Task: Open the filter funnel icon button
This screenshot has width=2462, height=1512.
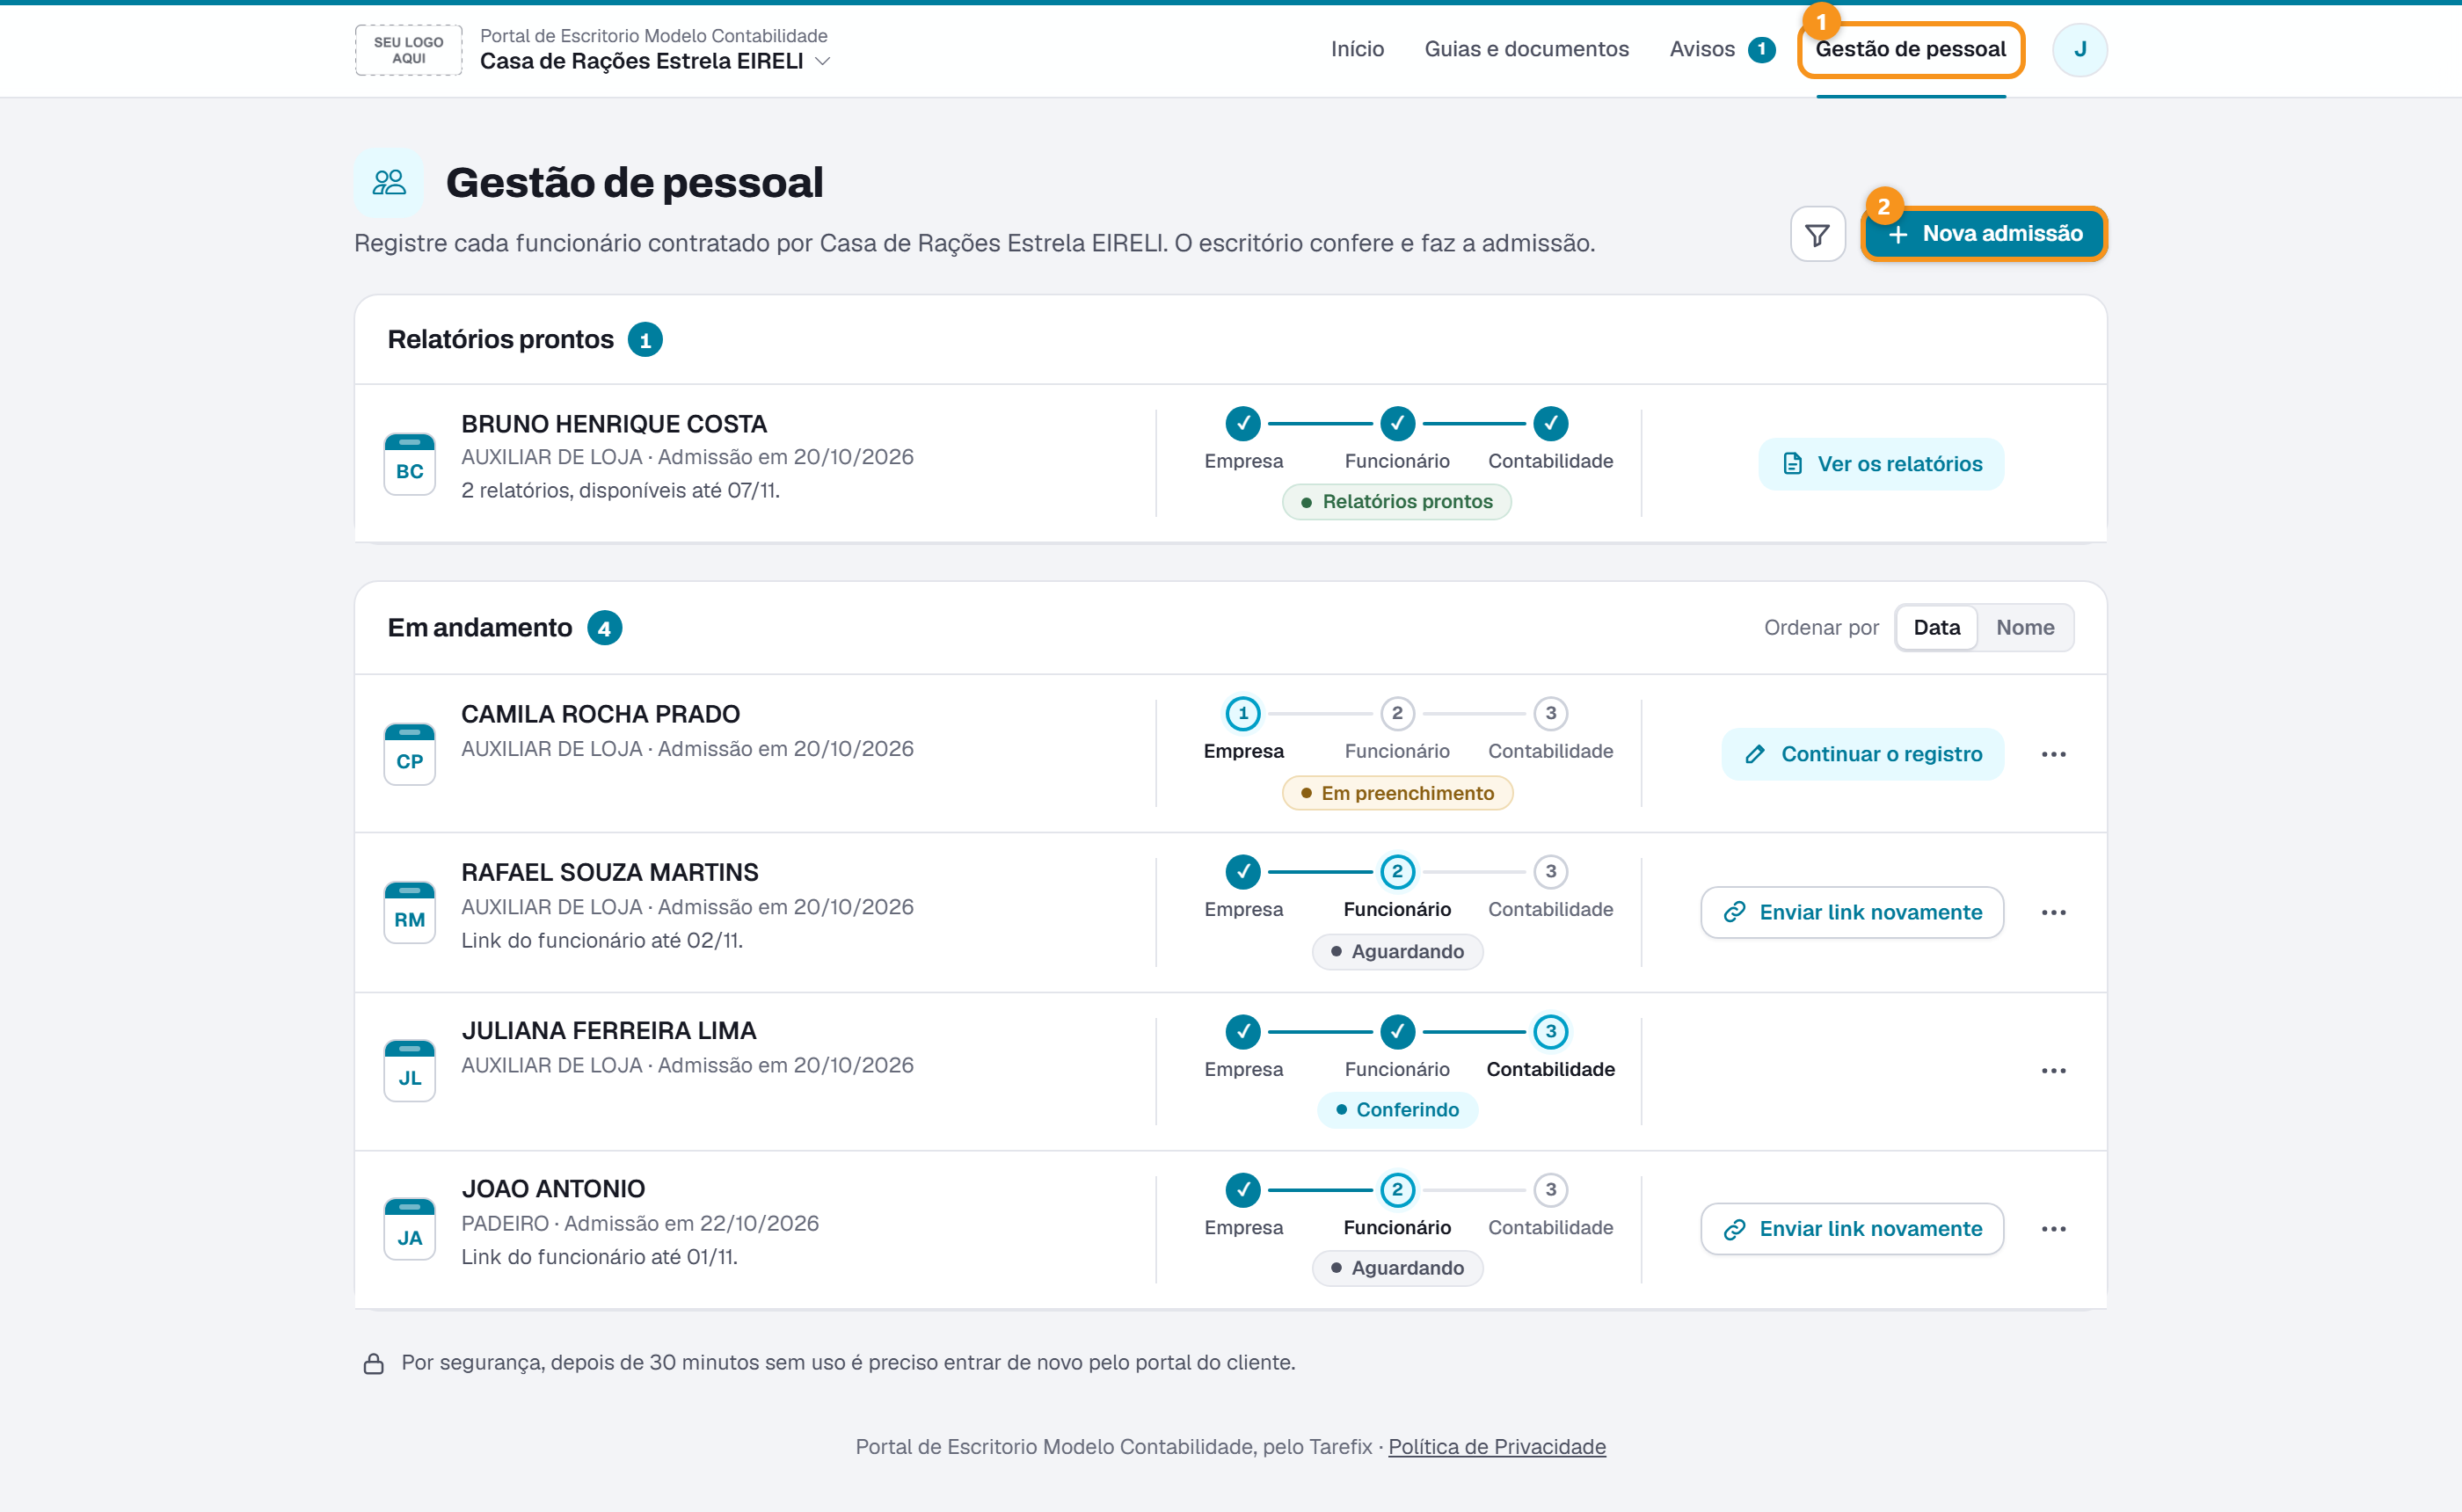Action: point(1817,234)
